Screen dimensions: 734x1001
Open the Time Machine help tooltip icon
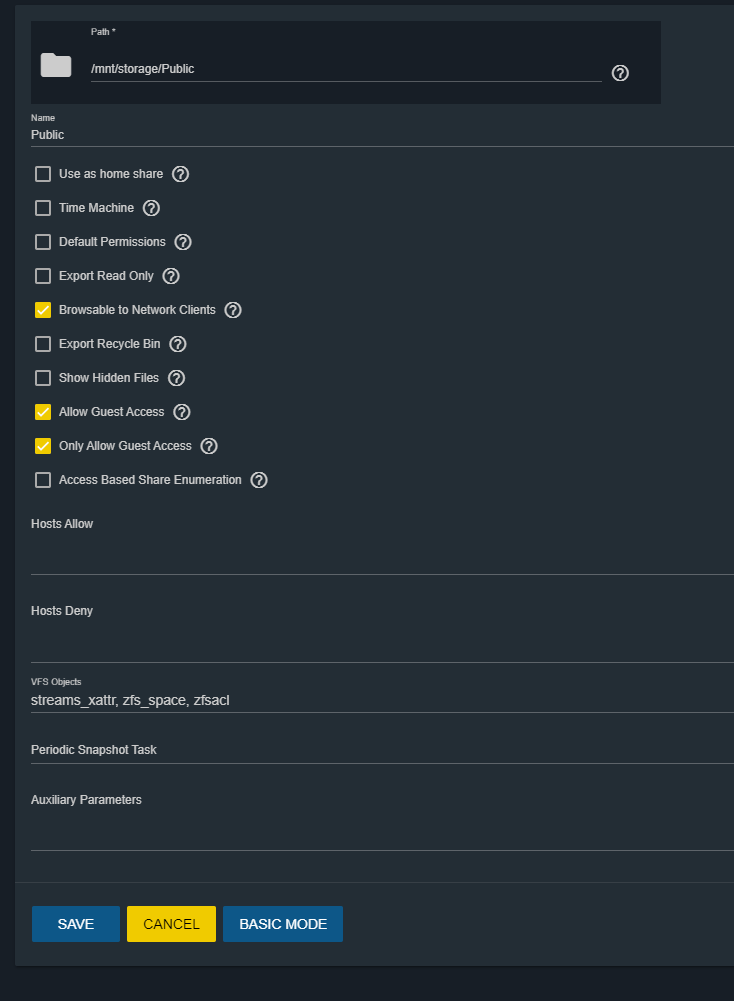point(151,208)
